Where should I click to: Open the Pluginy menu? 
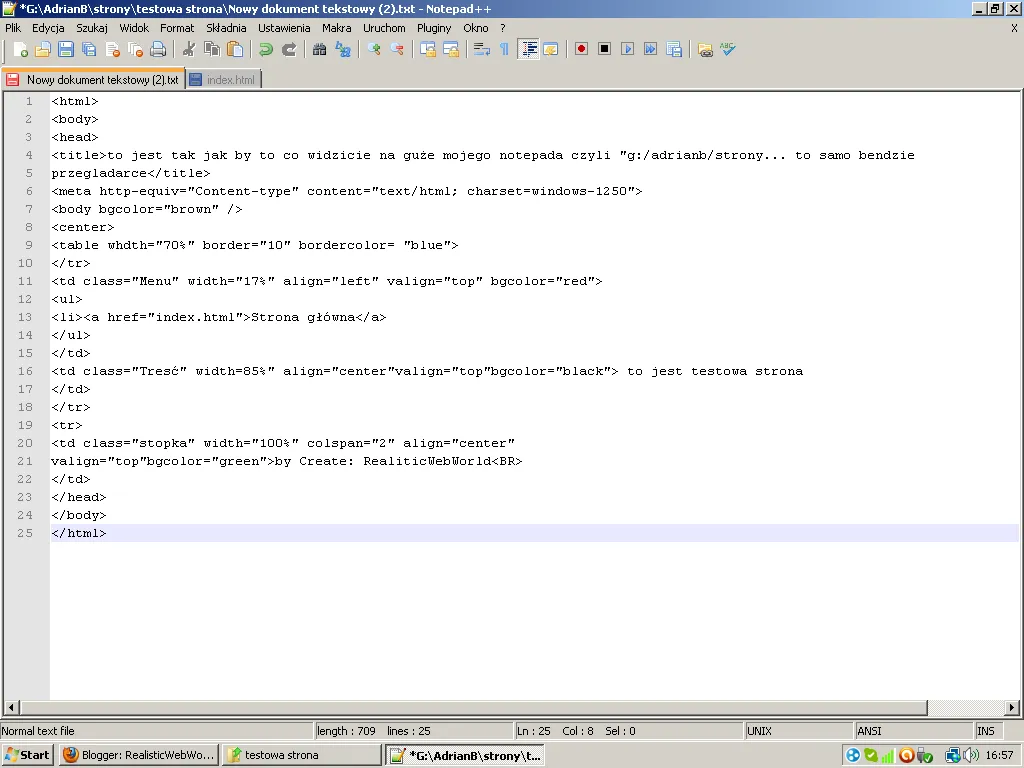pyautogui.click(x=434, y=28)
